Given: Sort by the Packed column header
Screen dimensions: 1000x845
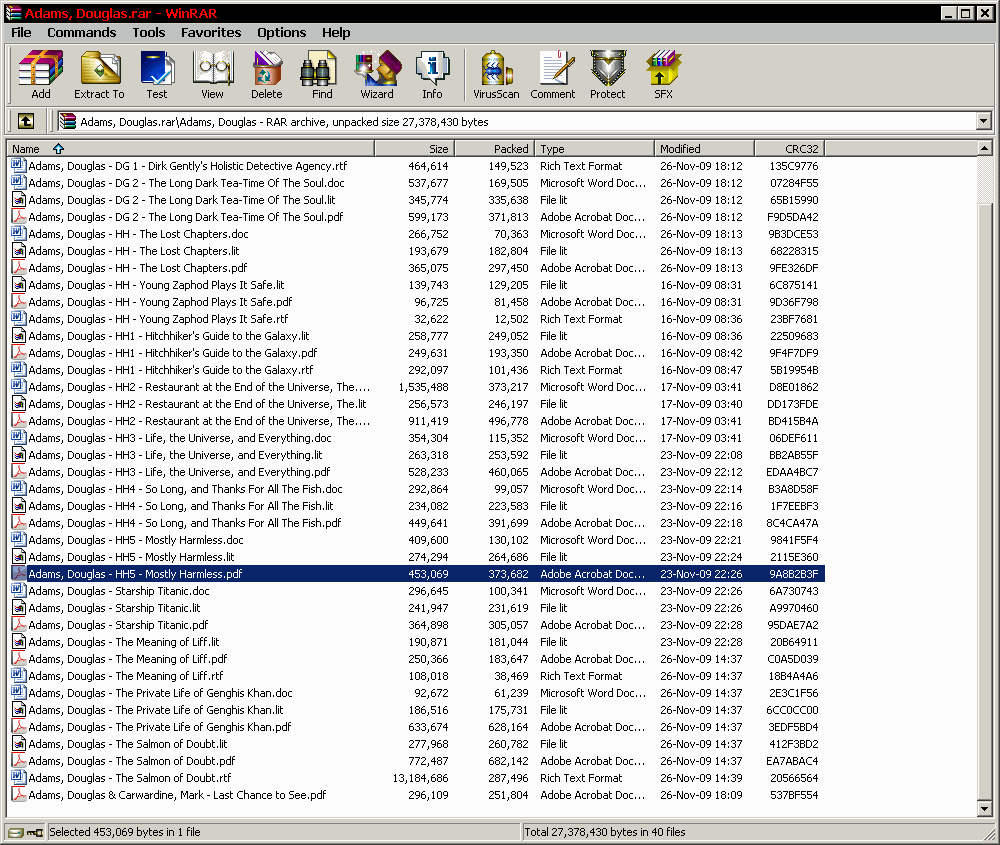Looking at the screenshot, I should (494, 149).
